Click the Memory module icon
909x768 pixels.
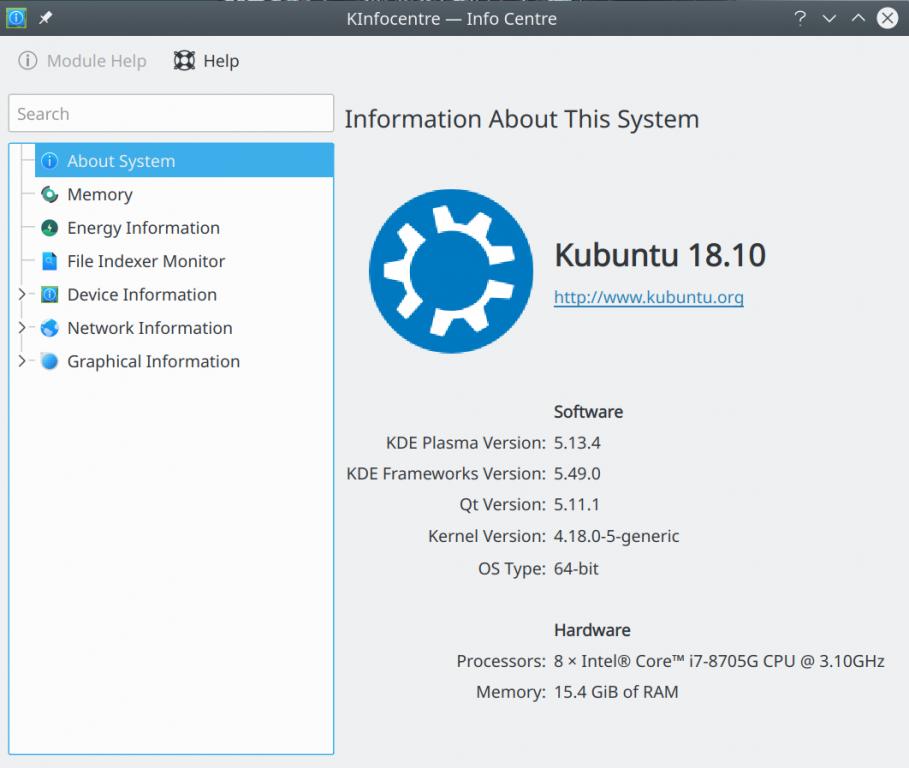50,195
